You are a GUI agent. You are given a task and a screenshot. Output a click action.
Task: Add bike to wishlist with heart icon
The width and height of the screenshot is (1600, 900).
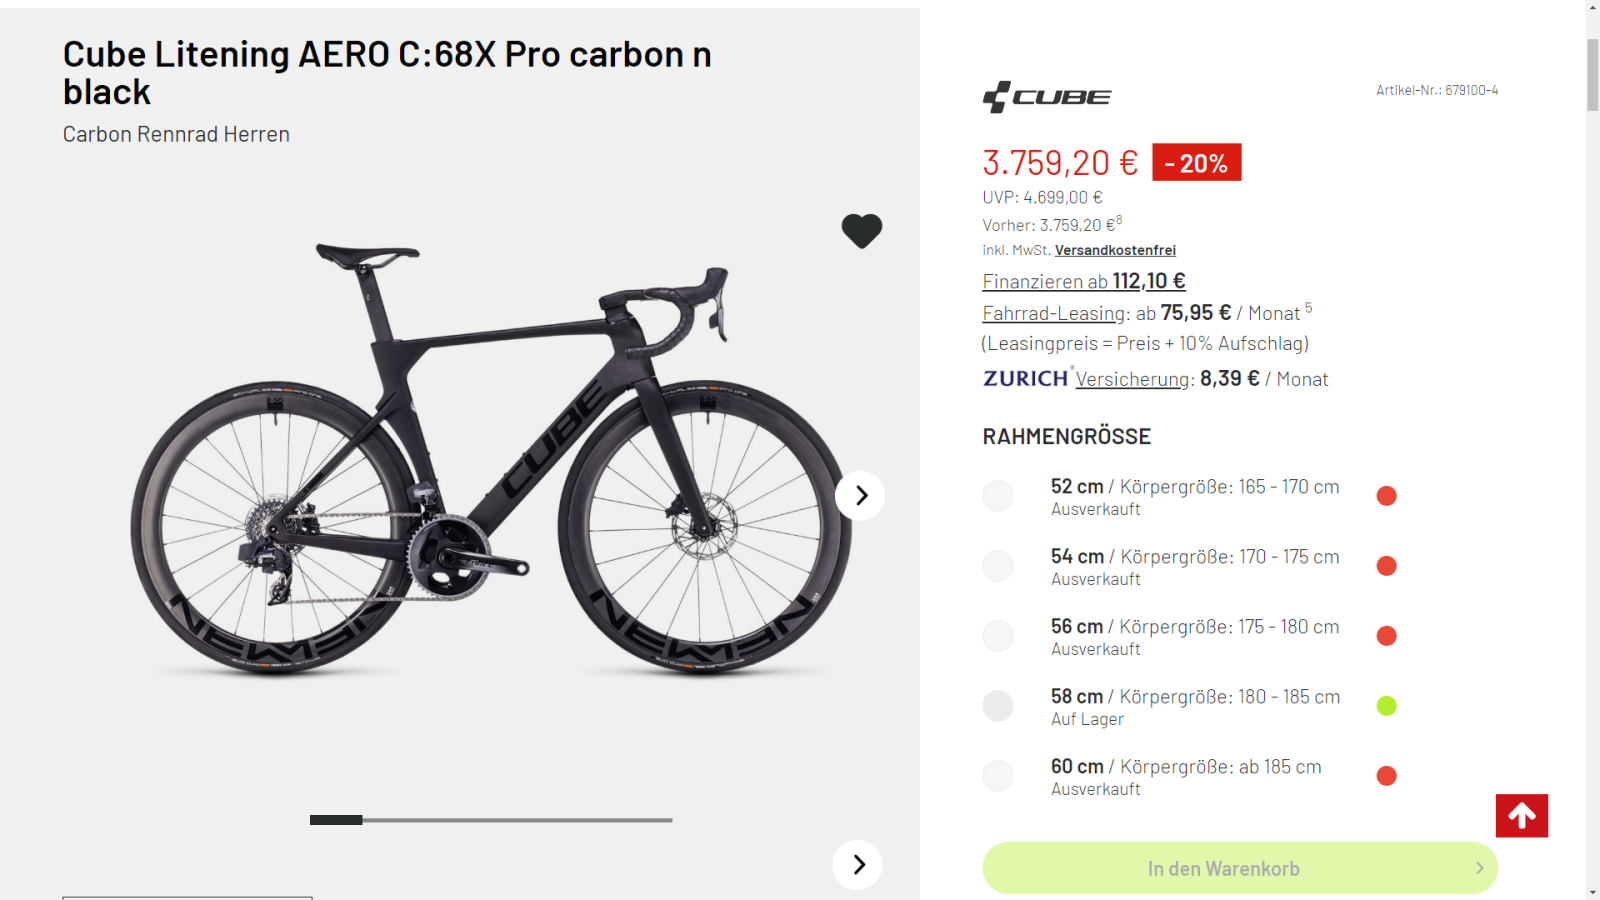pyautogui.click(x=861, y=231)
